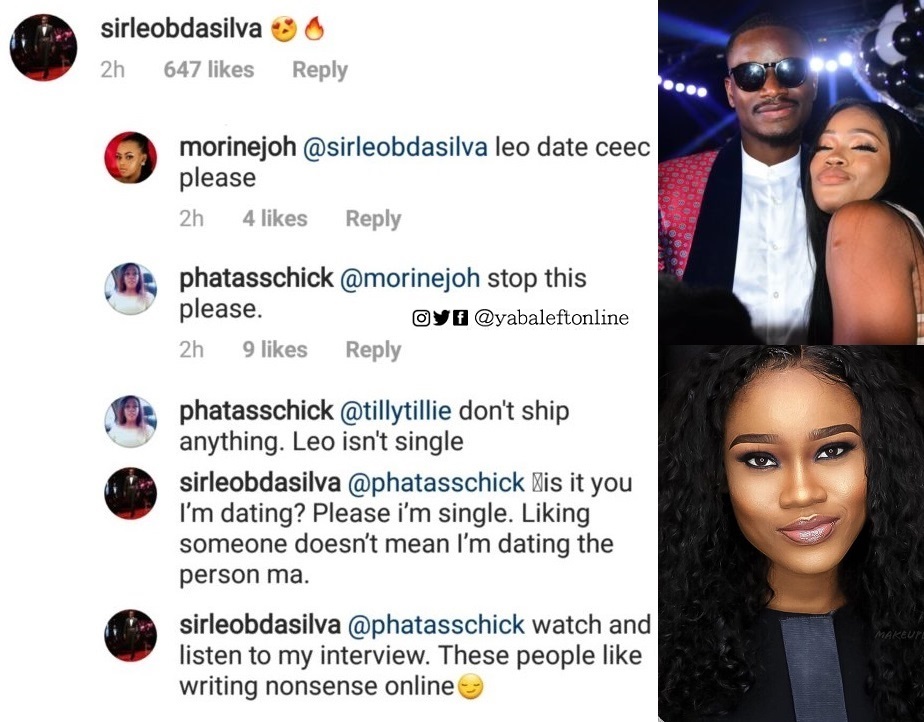Click the avatar beside the 'is it you I'm dating' comment
The height and width of the screenshot is (722, 924).
[131, 493]
